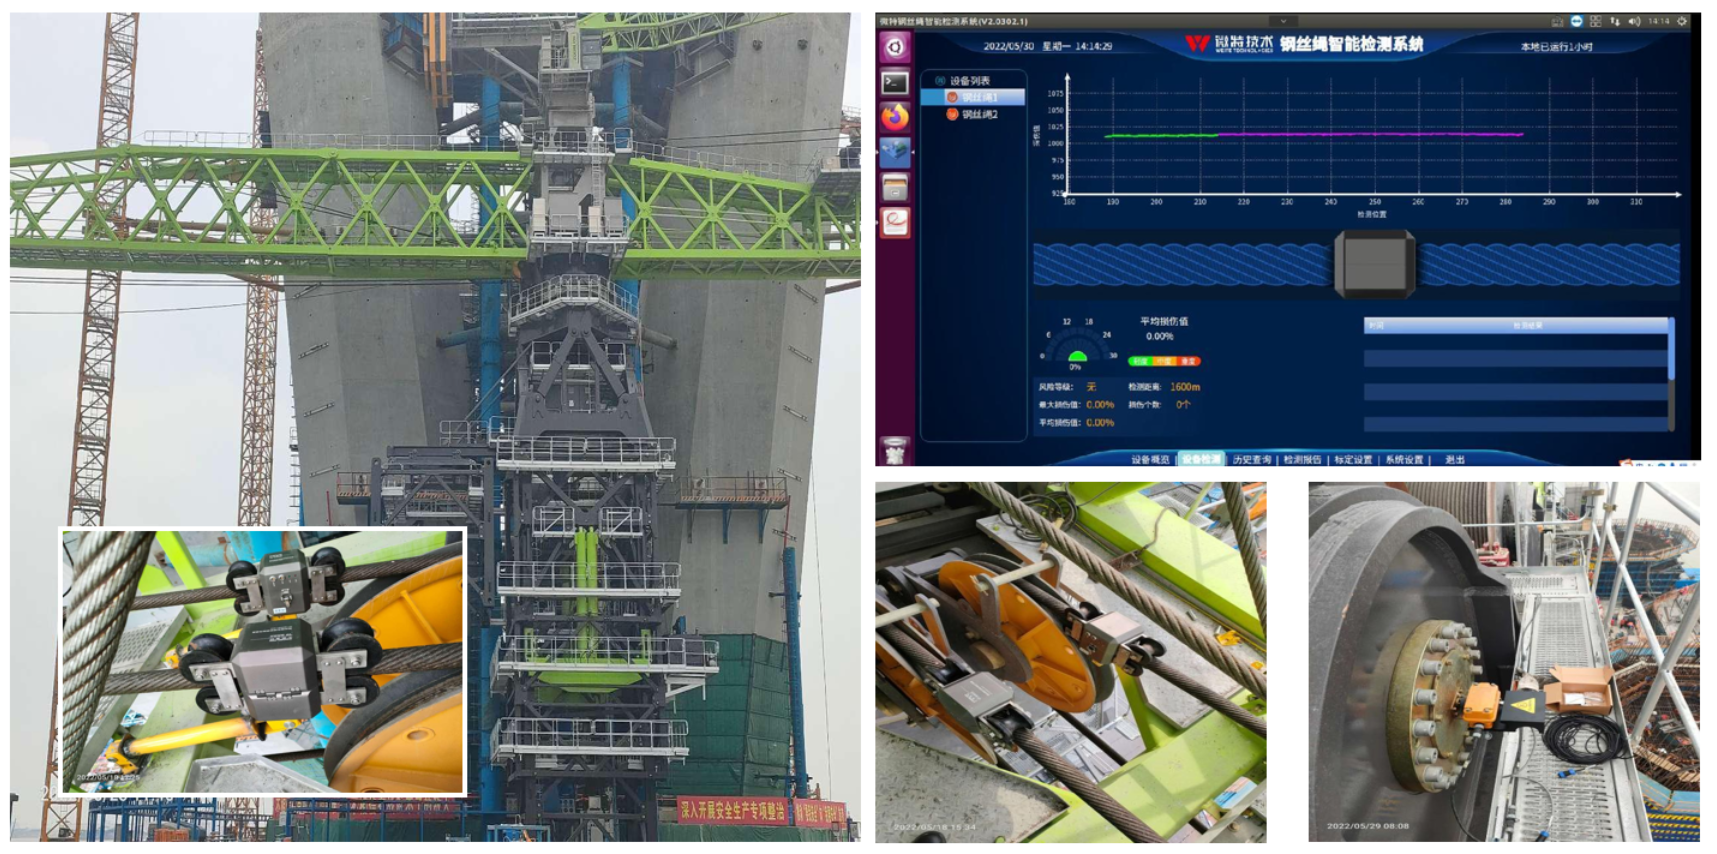Image resolution: width=1717 pixels, height=854 pixels.
Task: Open the file cabinet icon in dock
Action: tap(895, 186)
